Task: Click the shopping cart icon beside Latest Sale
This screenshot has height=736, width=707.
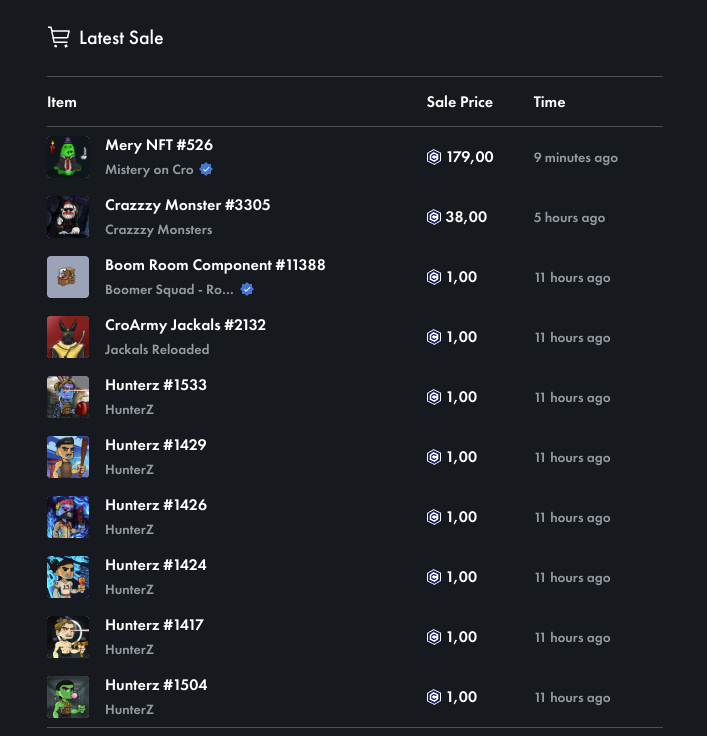Action: (59, 38)
